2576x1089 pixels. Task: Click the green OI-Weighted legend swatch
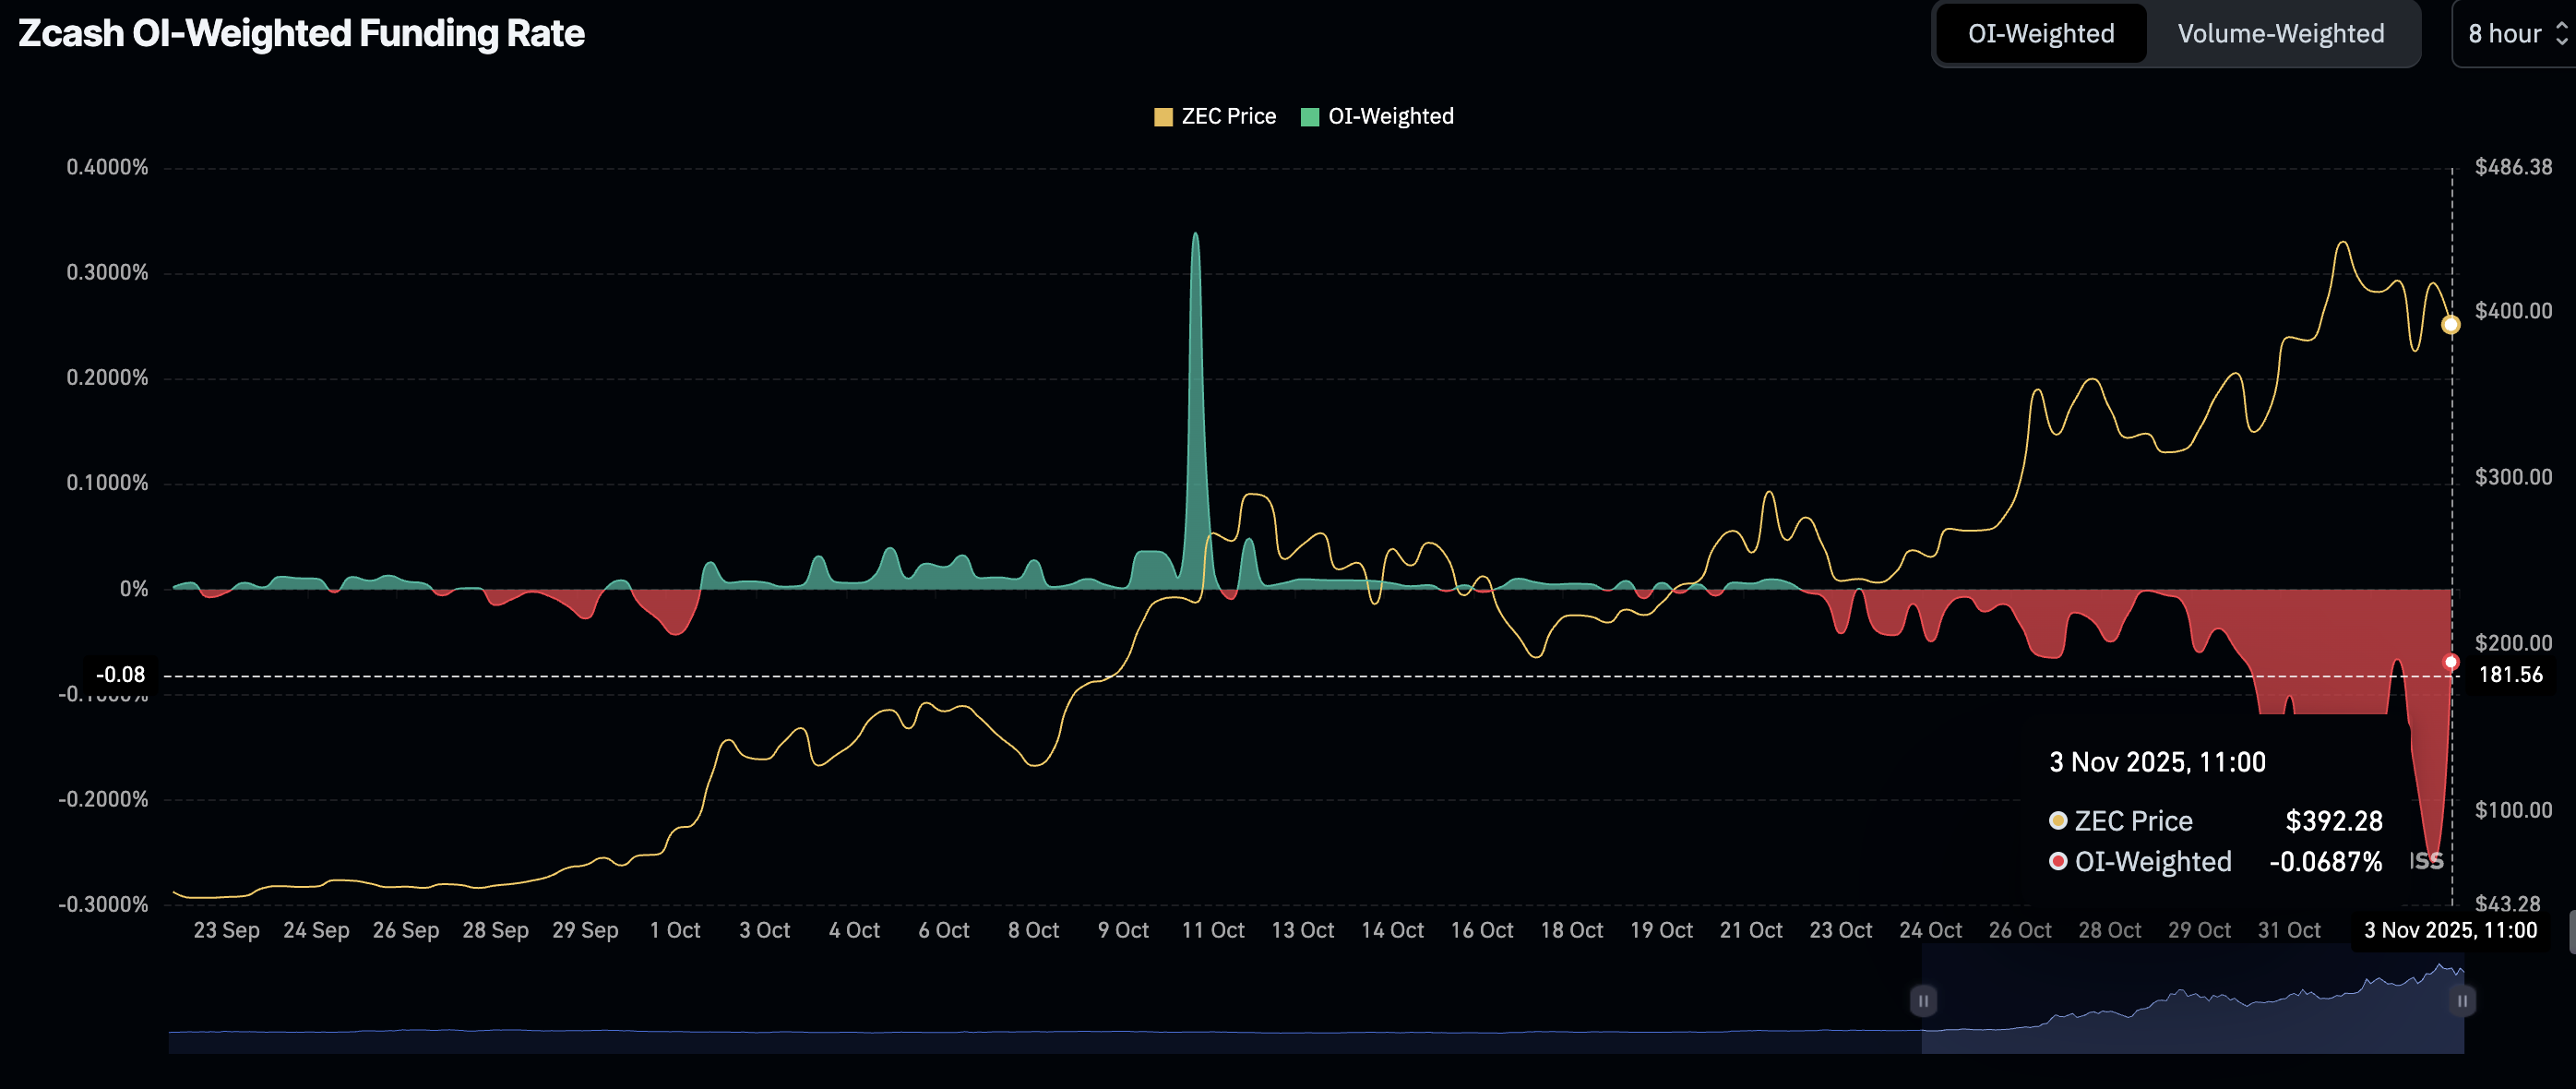coord(1309,117)
